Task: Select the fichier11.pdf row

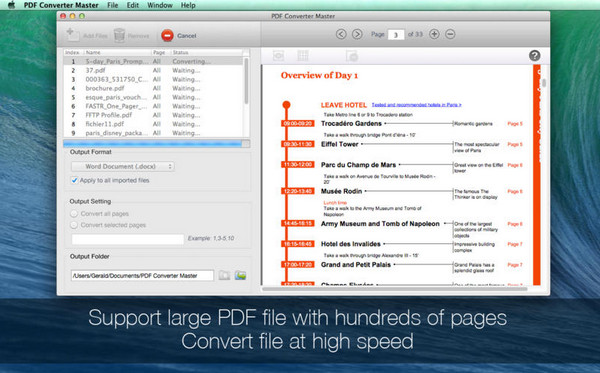Action: (153, 124)
